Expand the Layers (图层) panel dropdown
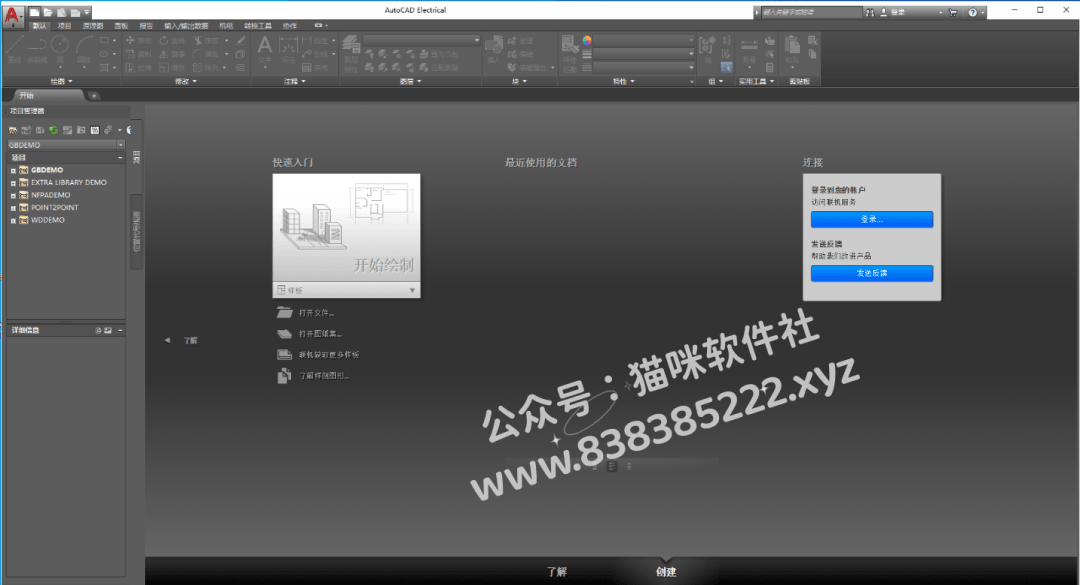Viewport: 1080px width, 585px height. pyautogui.click(x=410, y=81)
